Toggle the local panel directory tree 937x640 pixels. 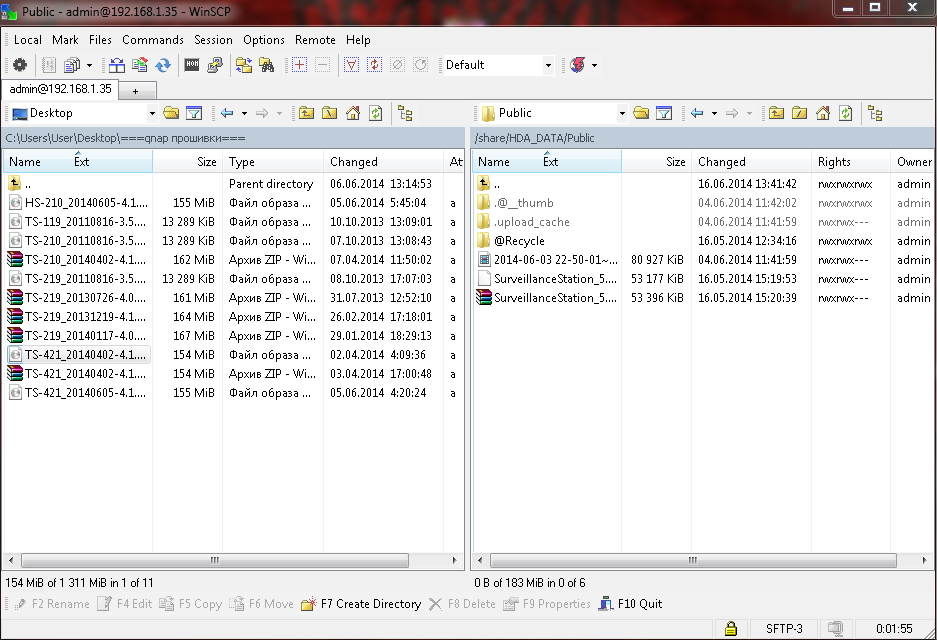tap(405, 113)
